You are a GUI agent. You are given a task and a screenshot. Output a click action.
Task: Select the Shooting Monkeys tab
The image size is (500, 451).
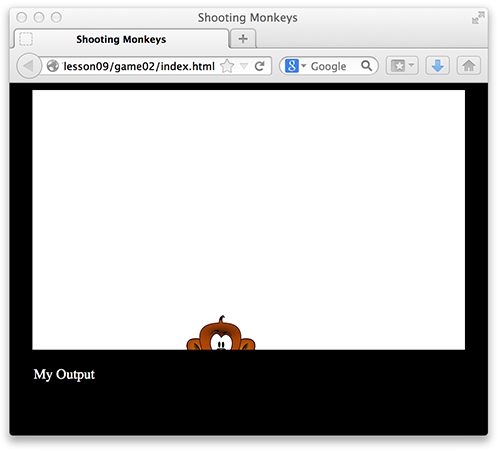click(x=121, y=39)
